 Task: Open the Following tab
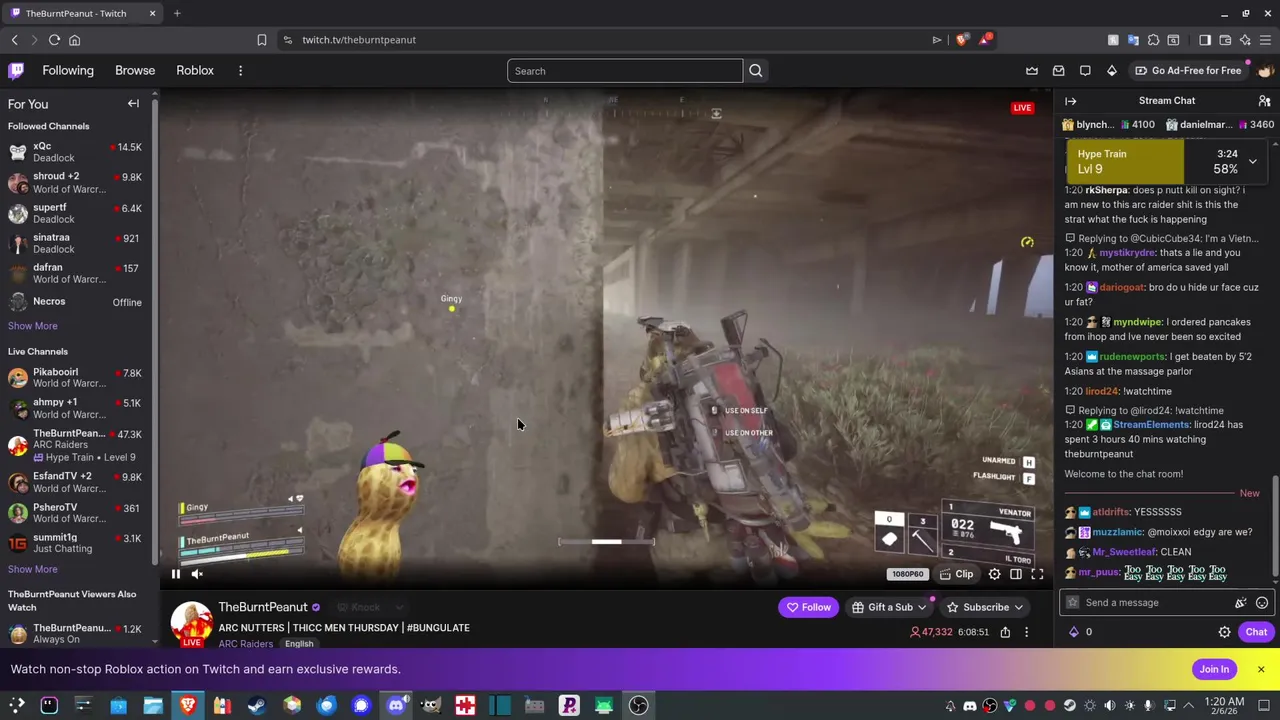tap(68, 71)
